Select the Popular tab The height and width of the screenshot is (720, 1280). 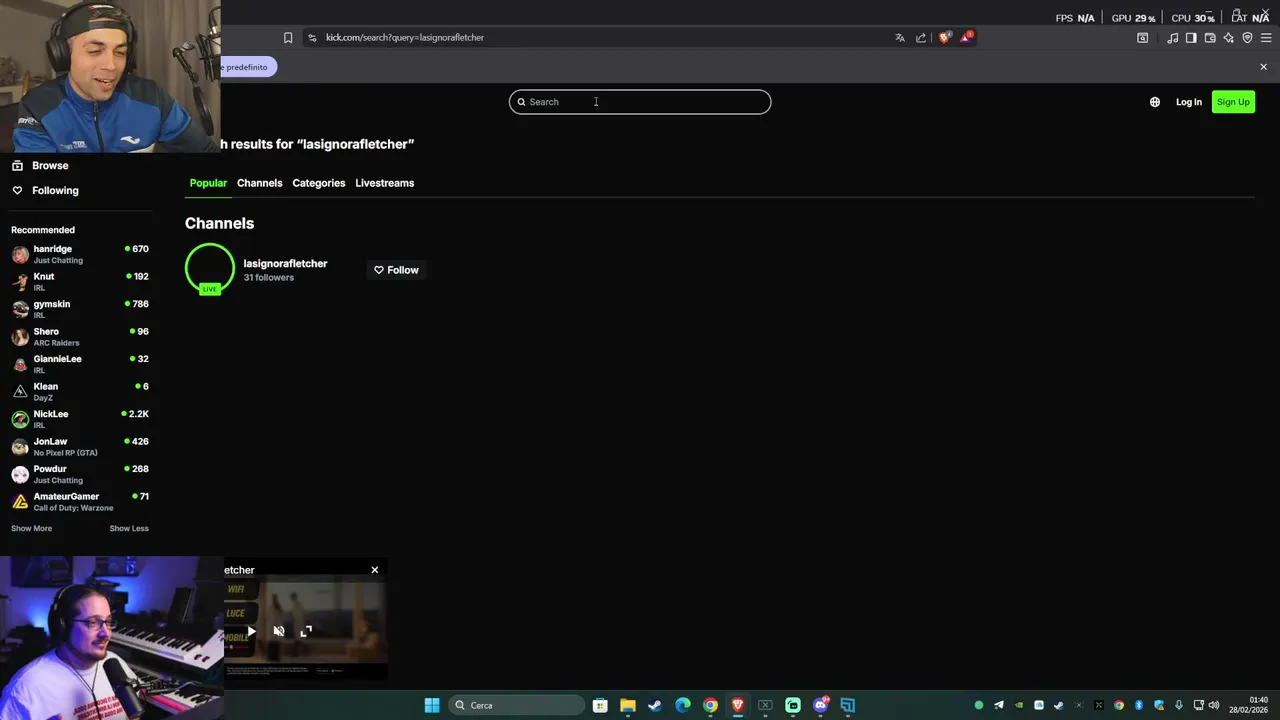tap(208, 183)
